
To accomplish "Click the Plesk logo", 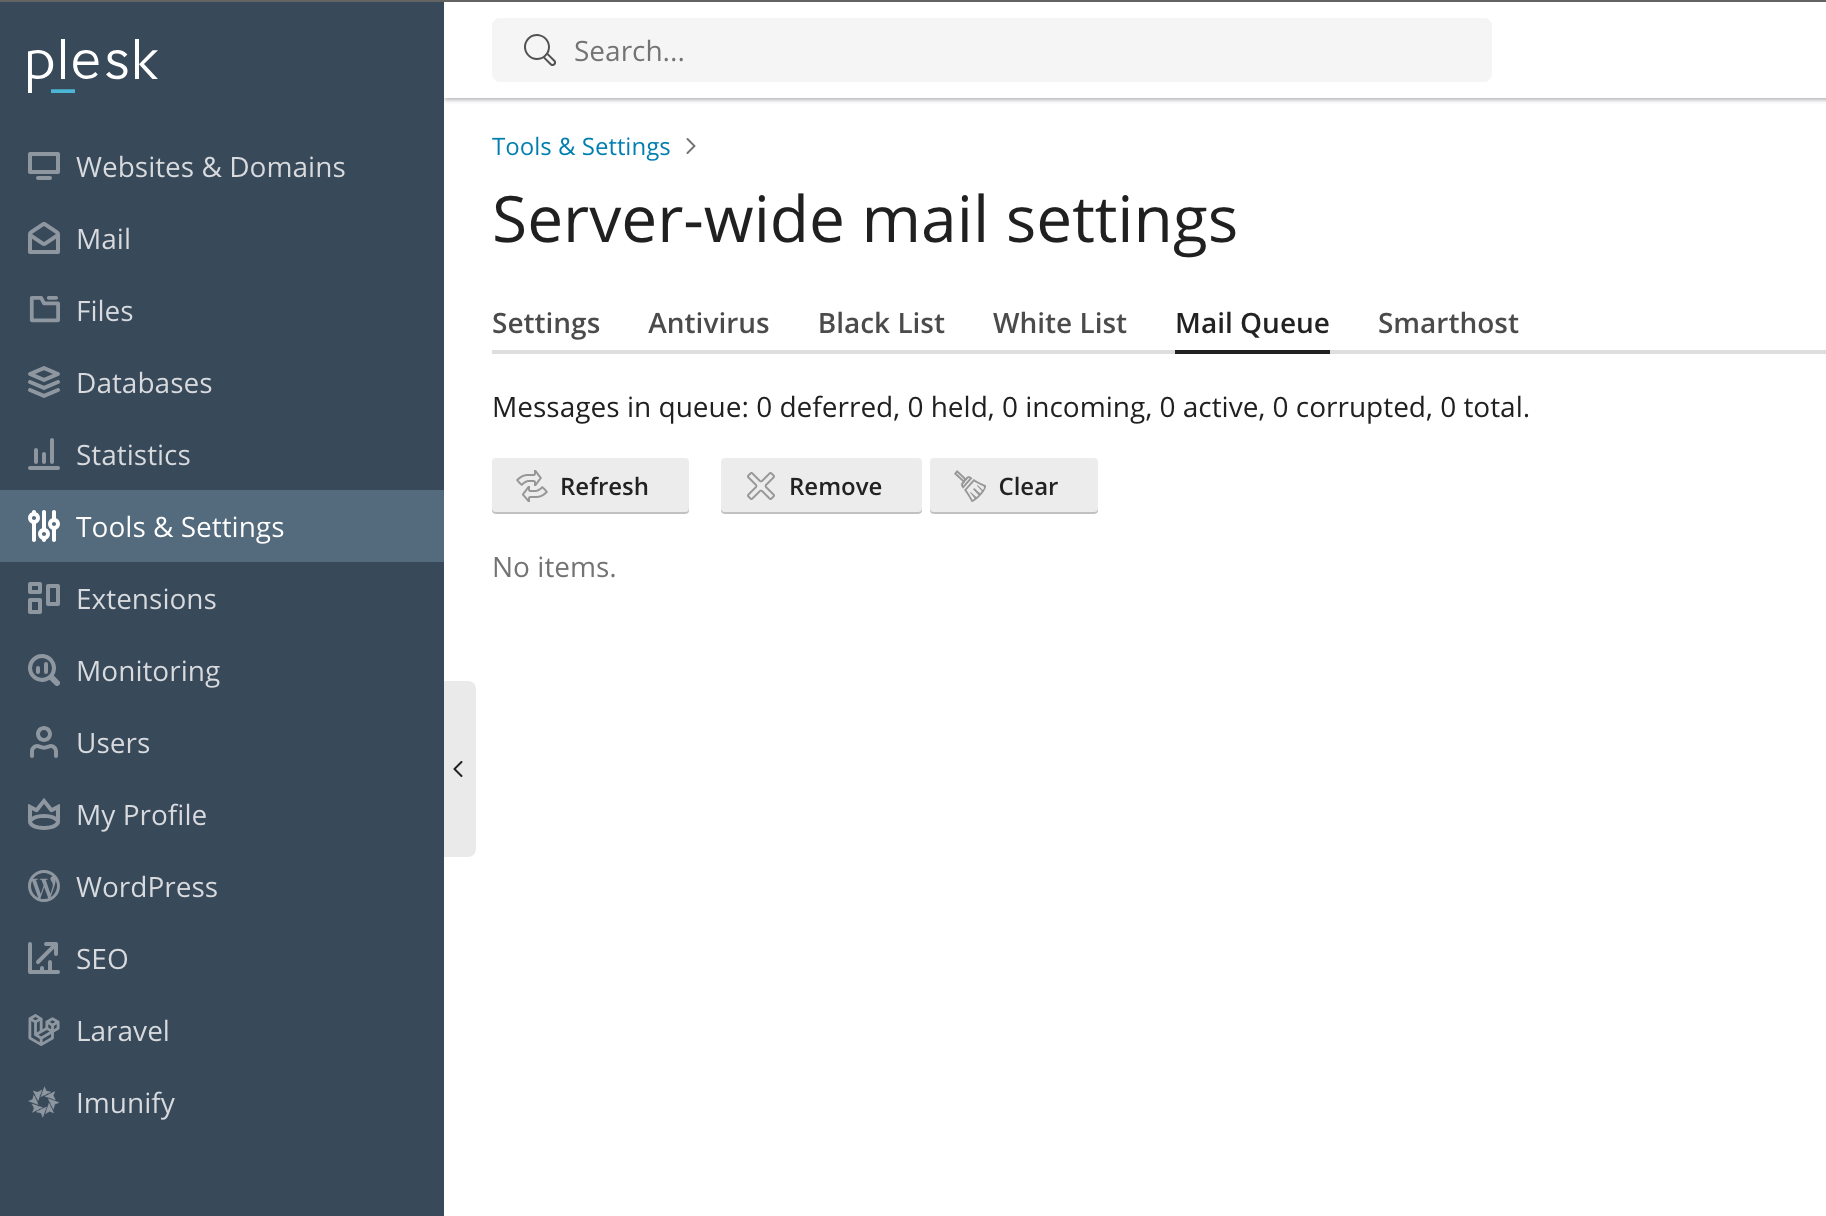I will coord(91,62).
